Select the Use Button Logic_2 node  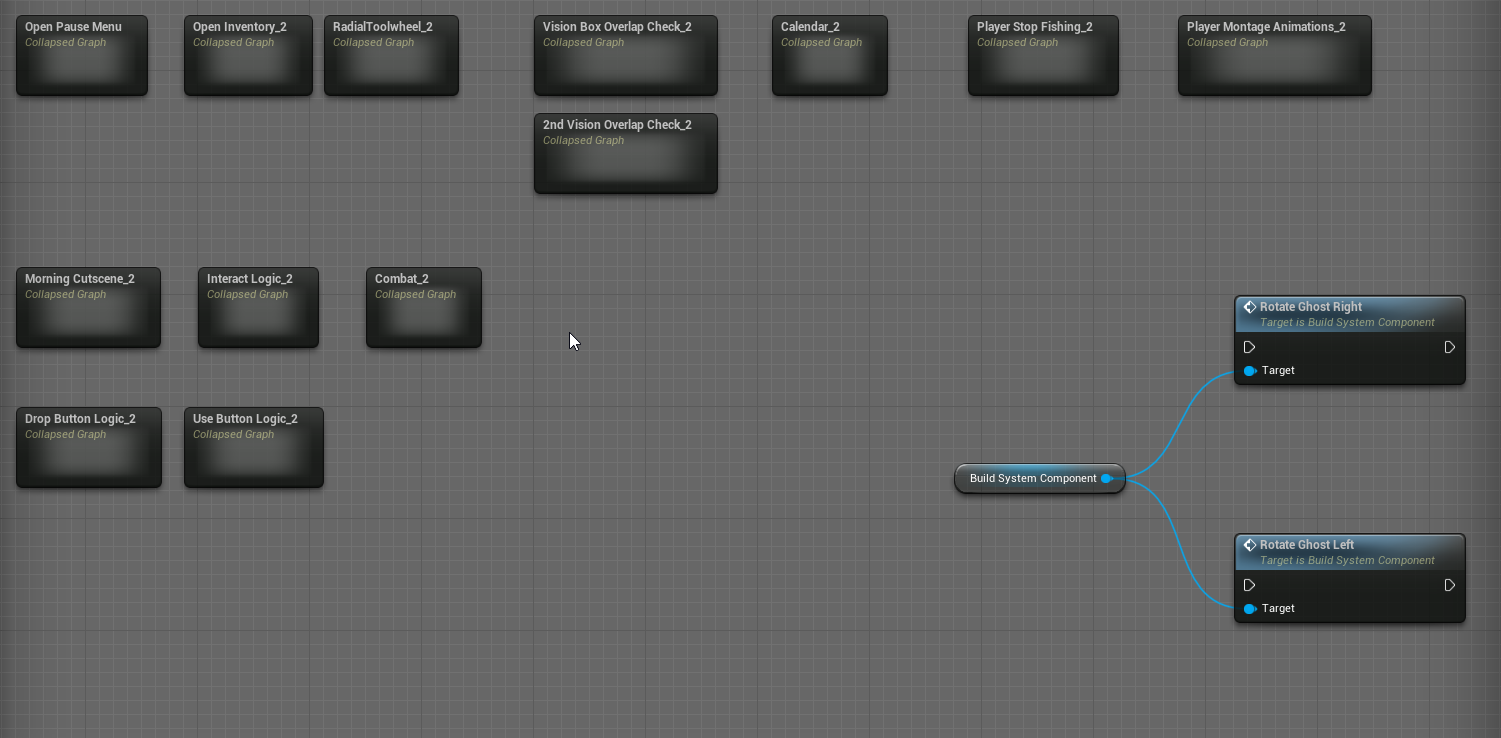[x=253, y=448]
